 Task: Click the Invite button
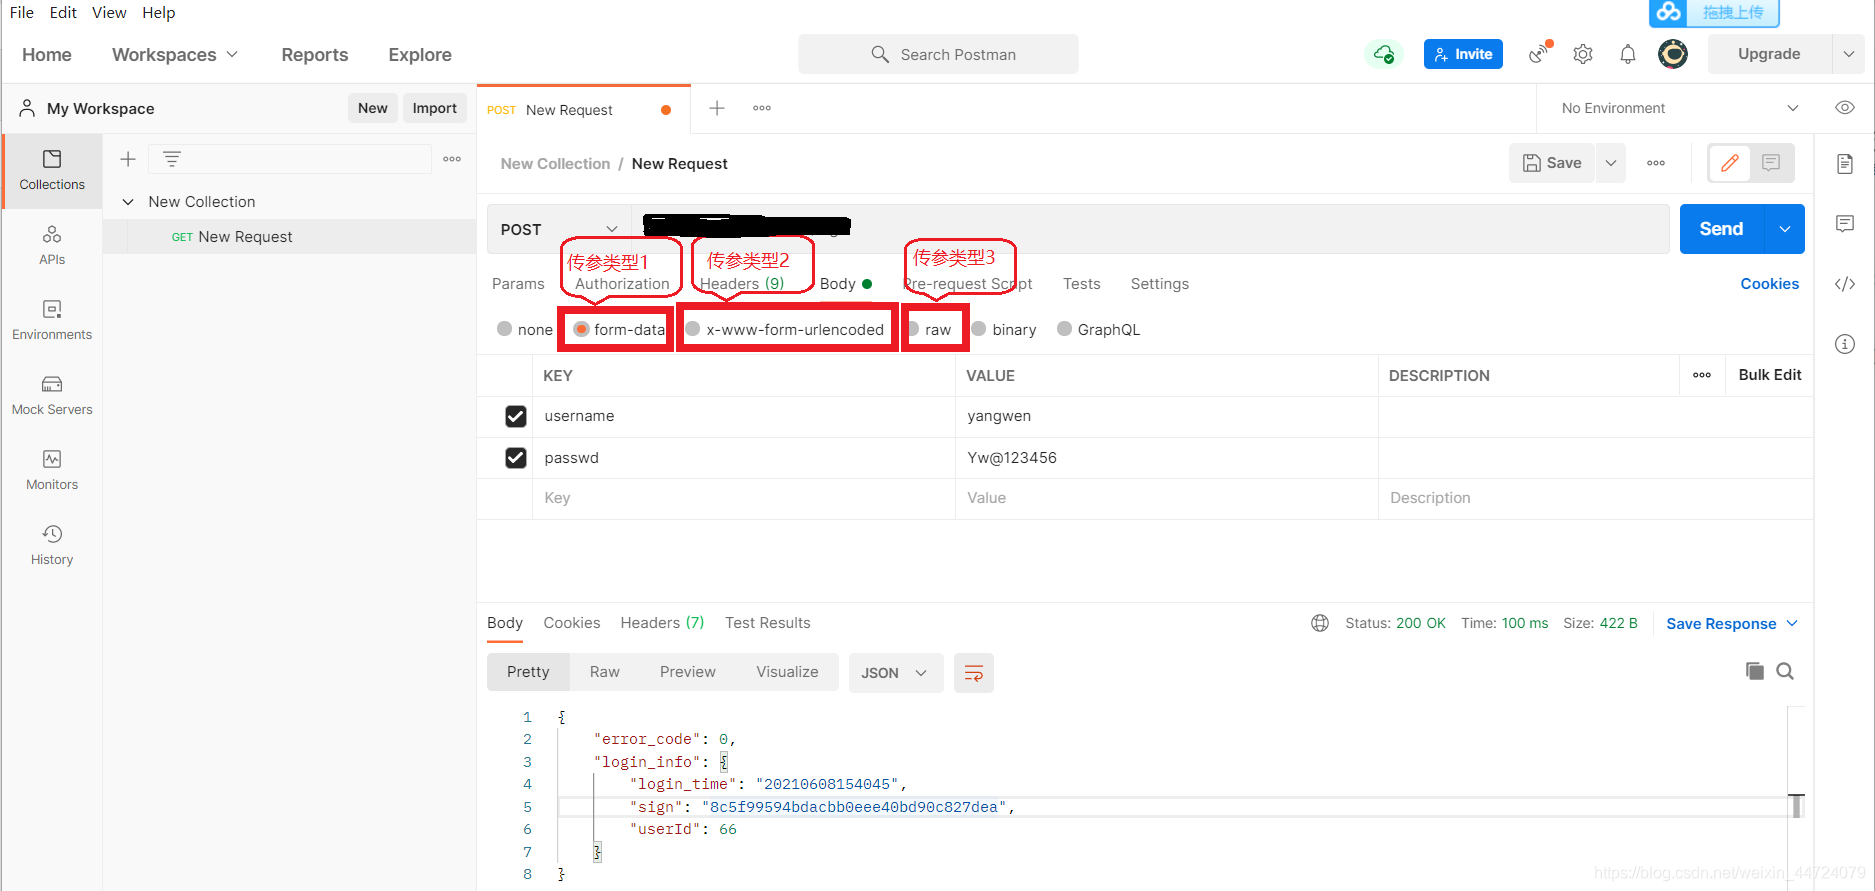[1463, 54]
